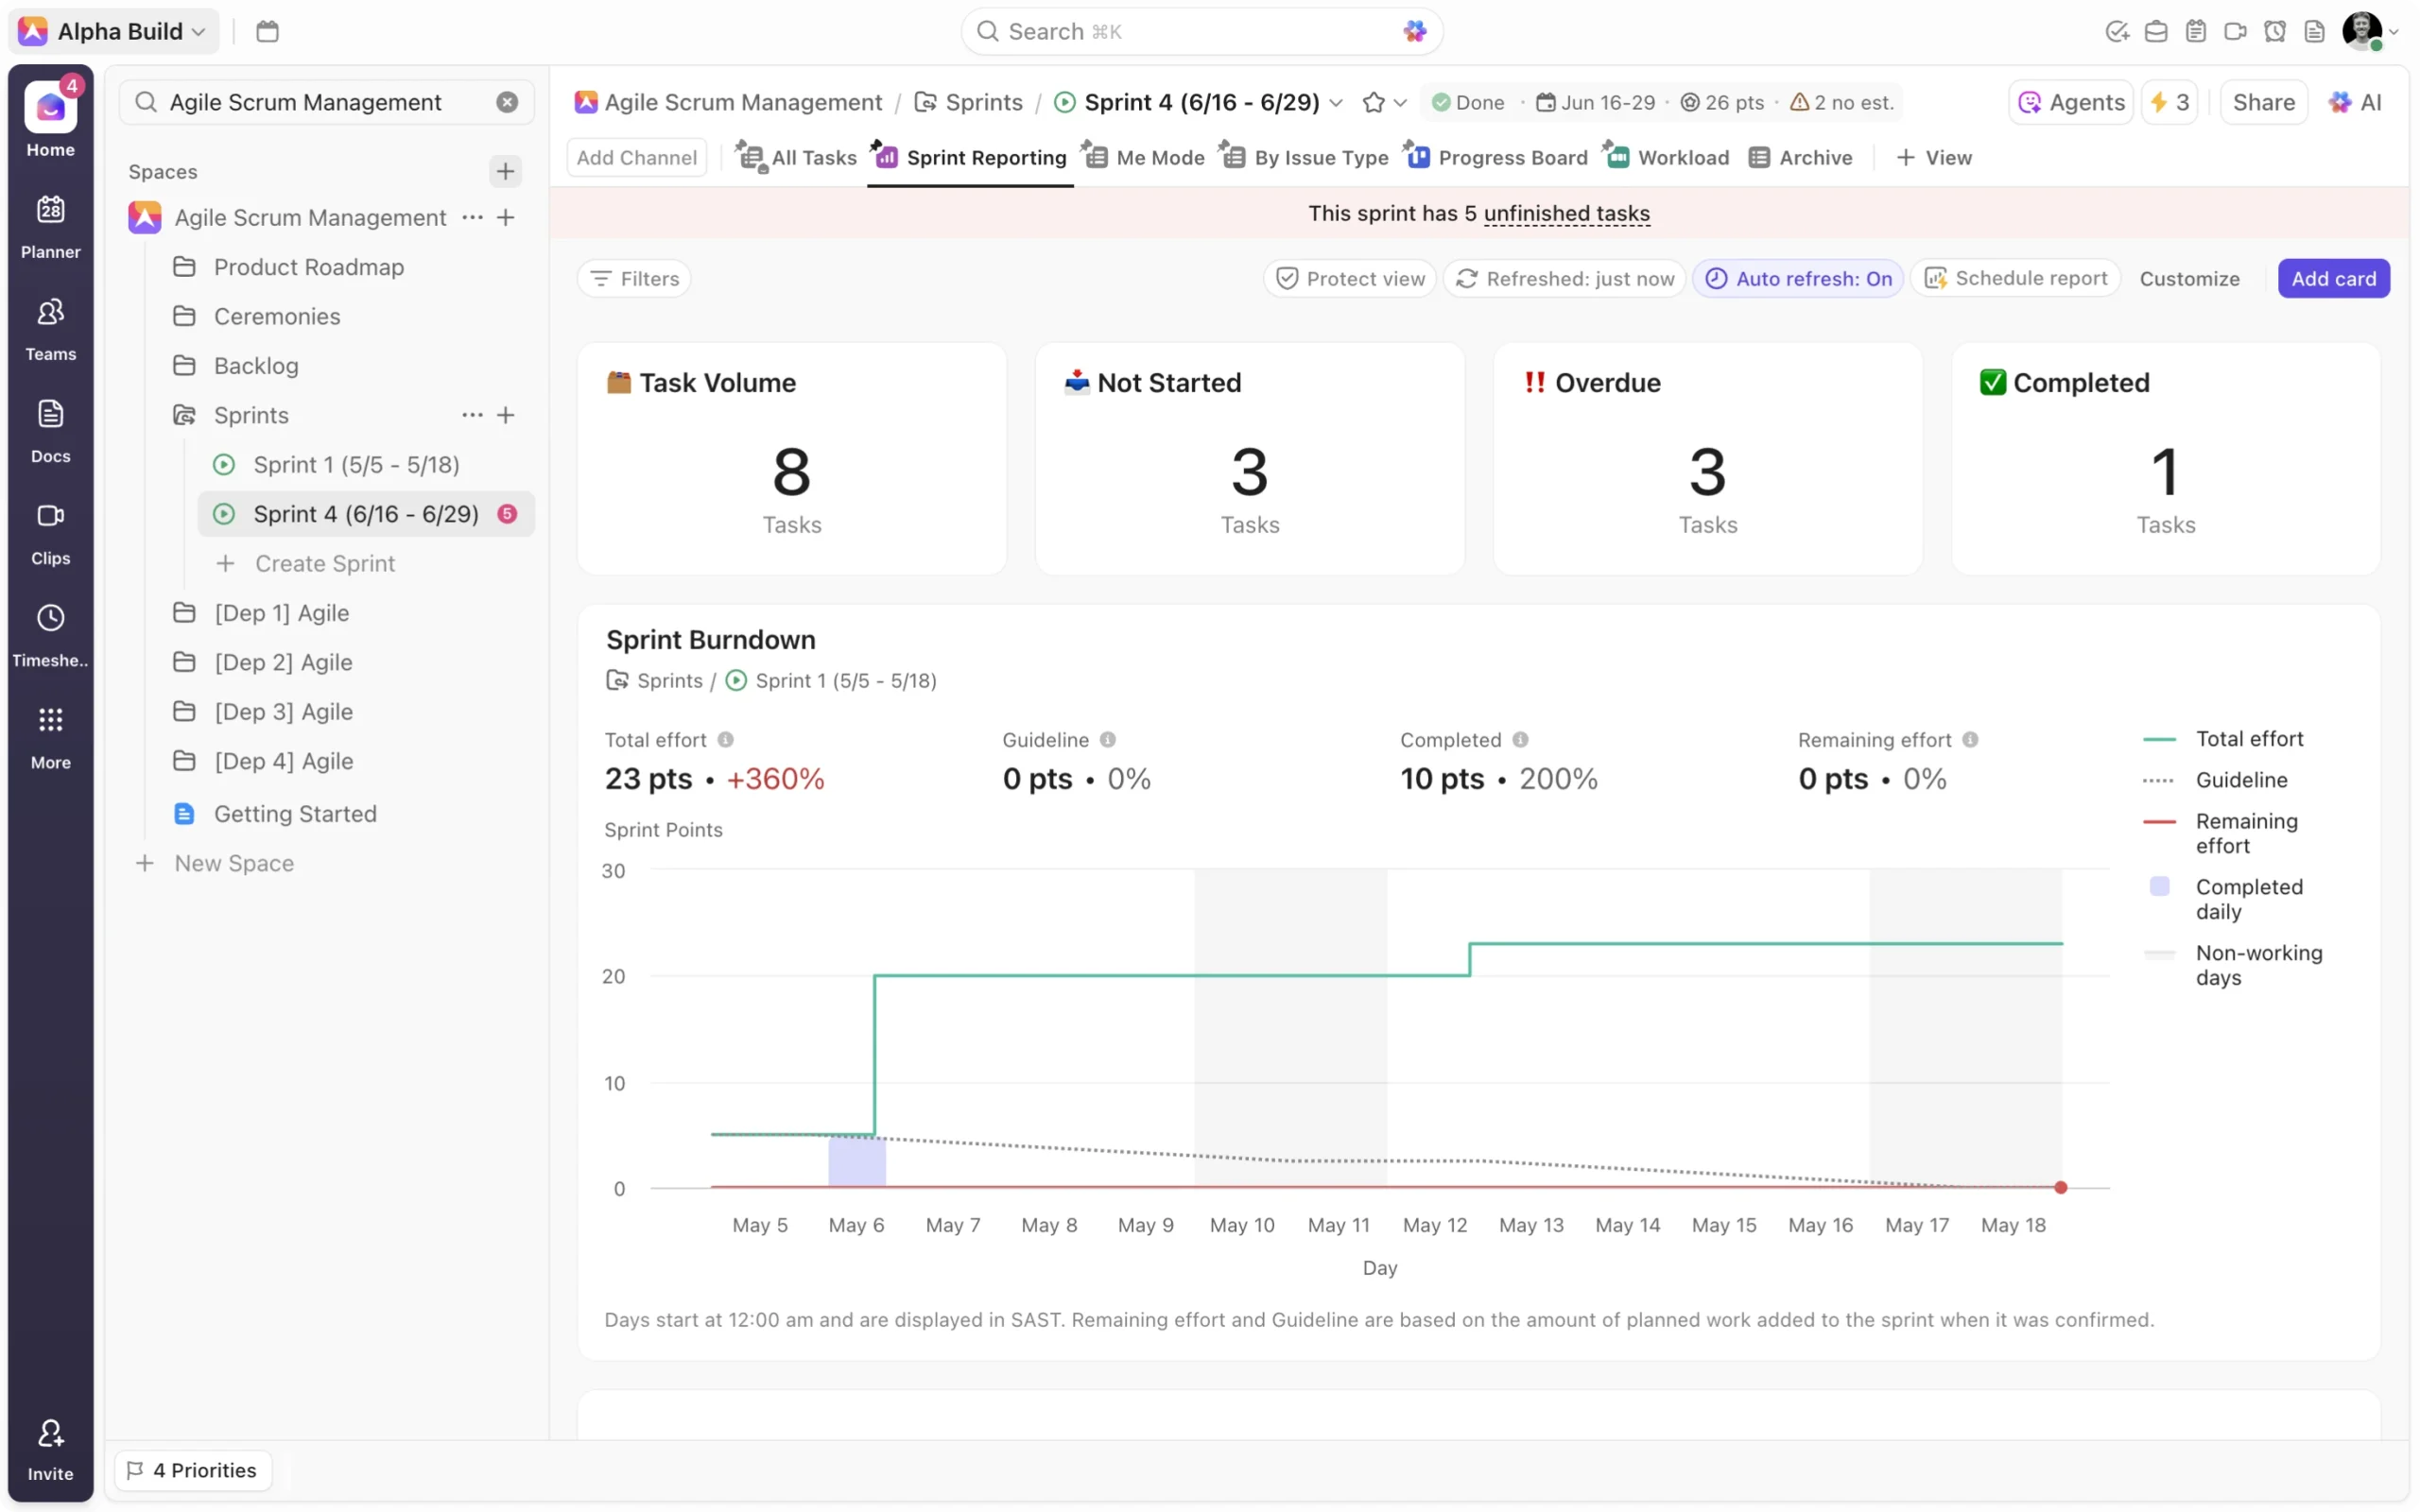Toggle Total effort line in chart legend
The height and width of the screenshot is (1512, 2420).
coord(2248,739)
